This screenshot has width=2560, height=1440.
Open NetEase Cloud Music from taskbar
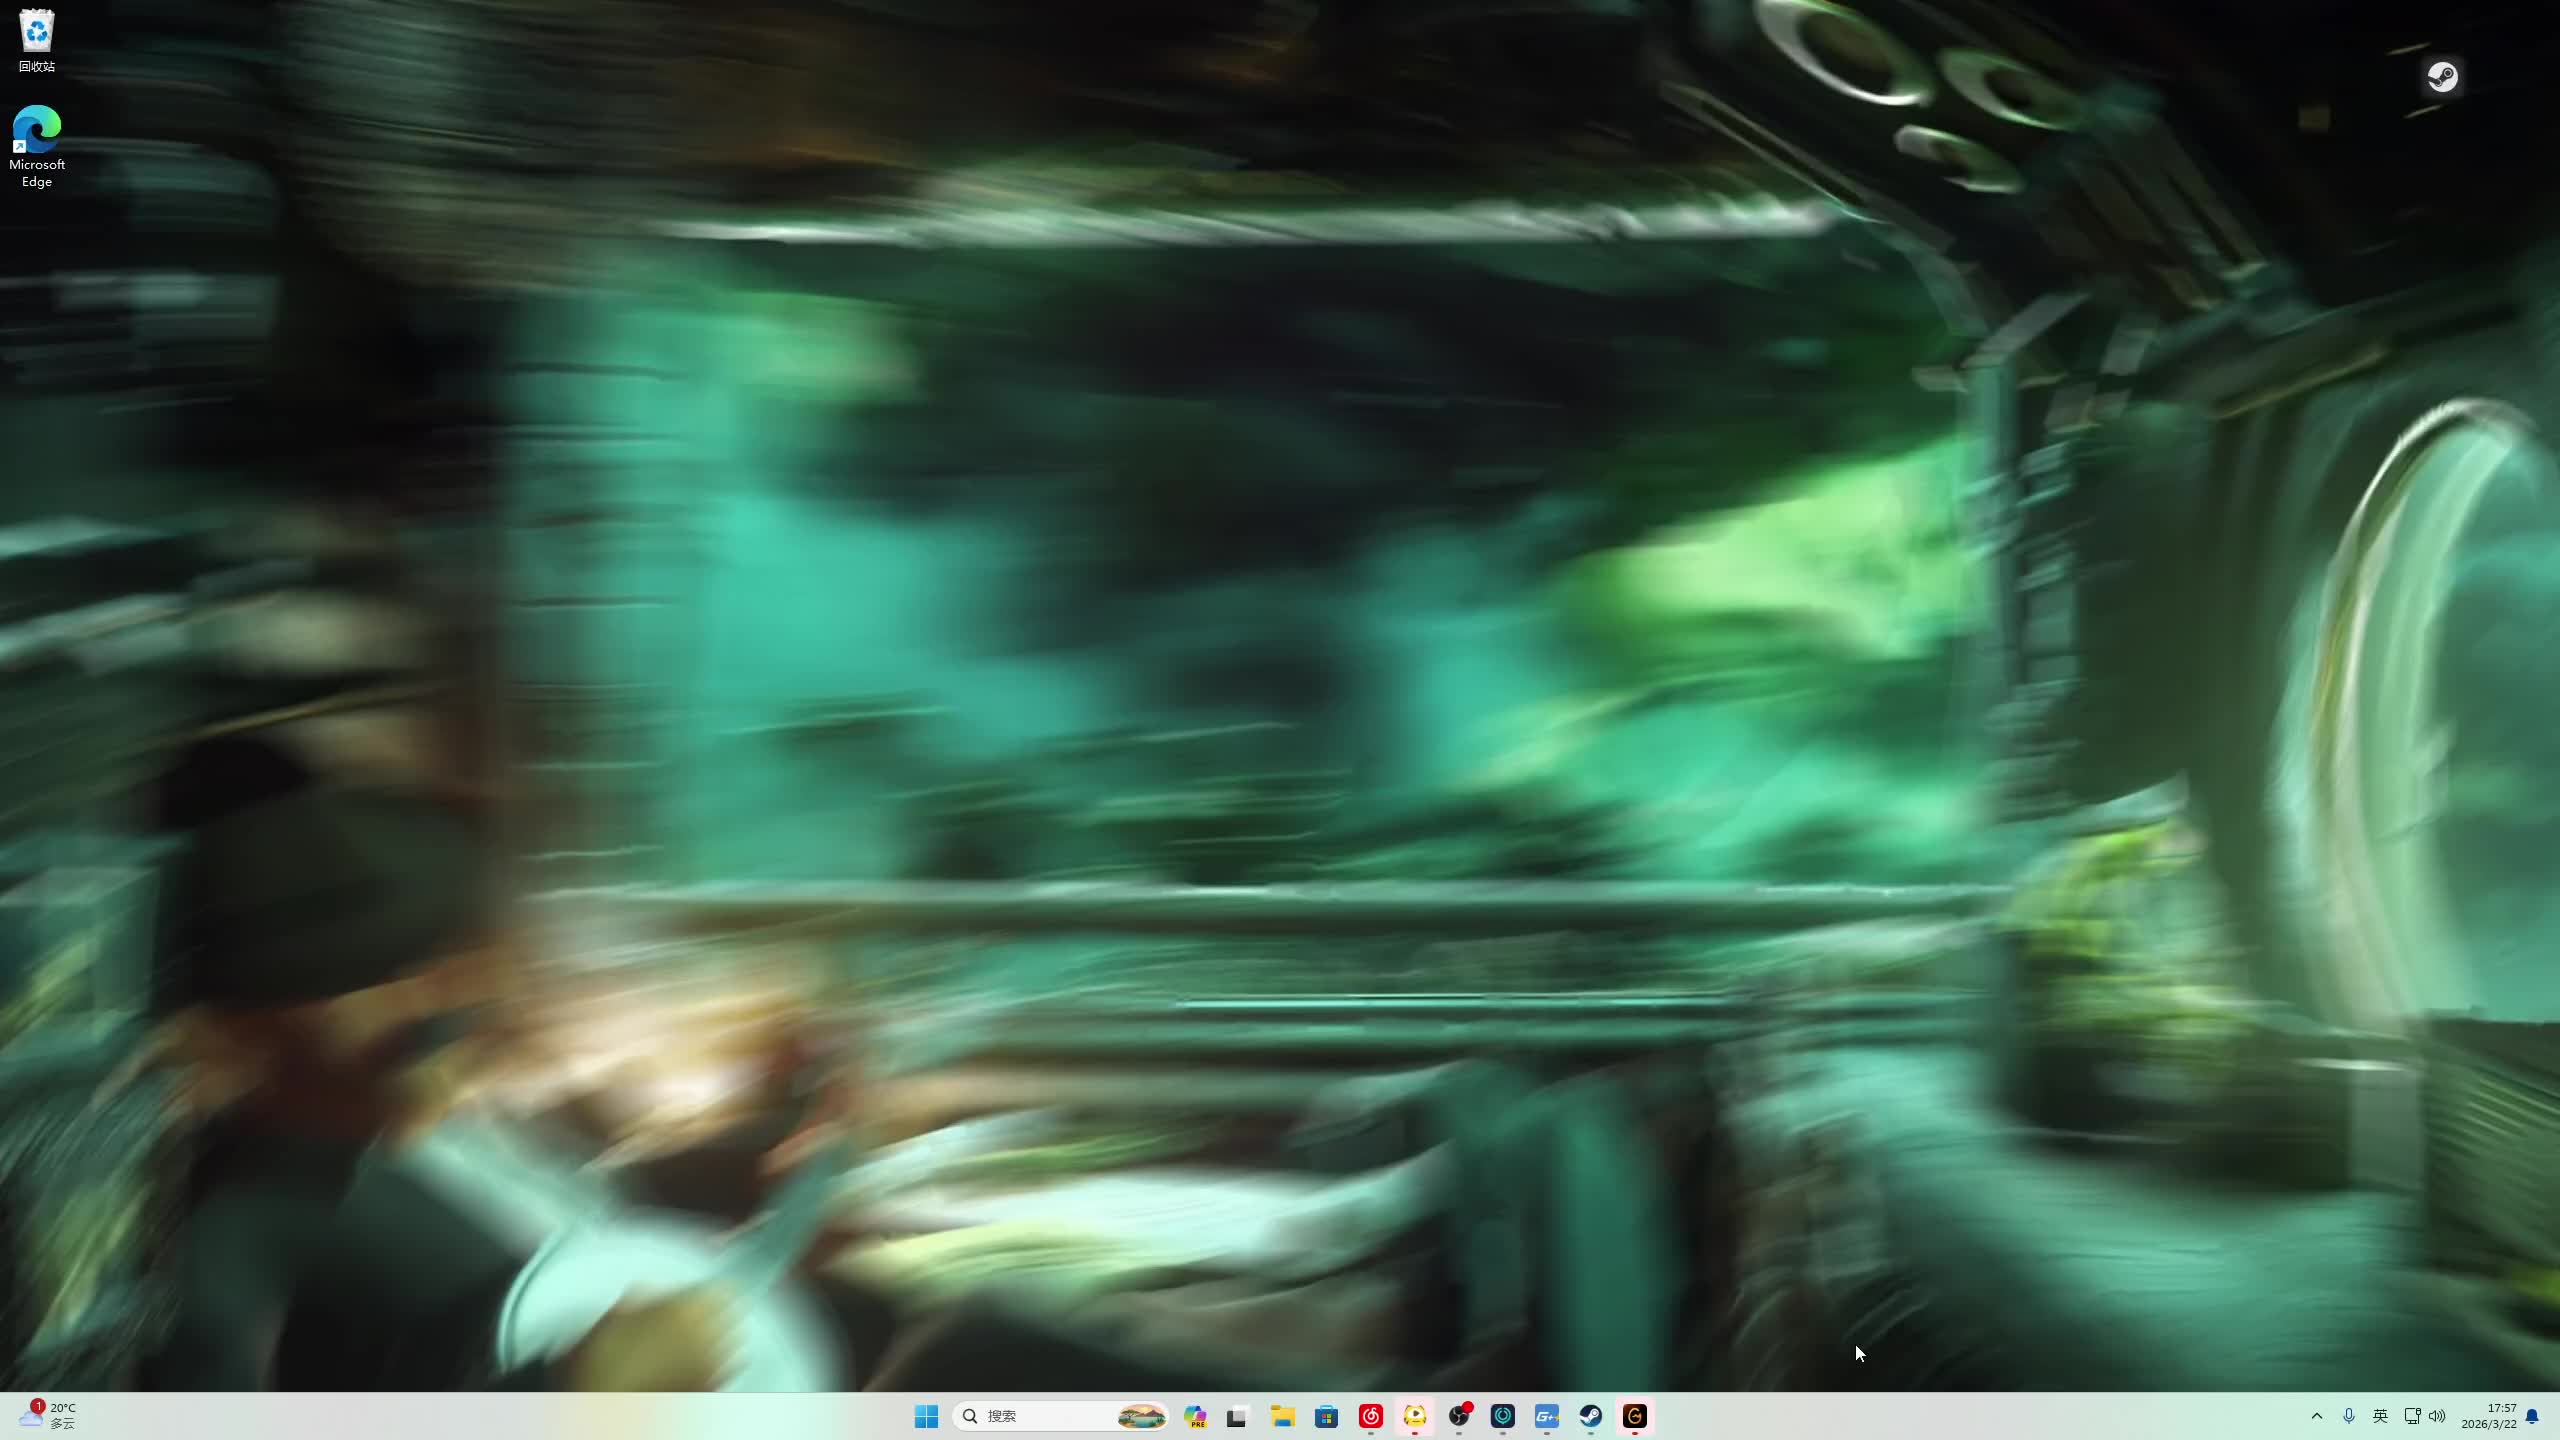tap(1370, 1416)
